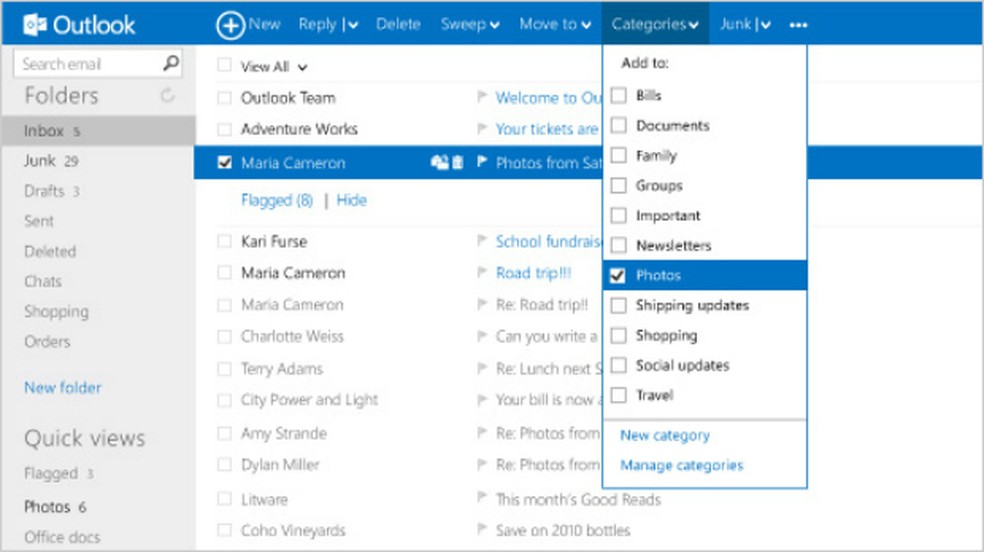
Task: Select the Kari Furse email checkbox
Action: (224, 242)
